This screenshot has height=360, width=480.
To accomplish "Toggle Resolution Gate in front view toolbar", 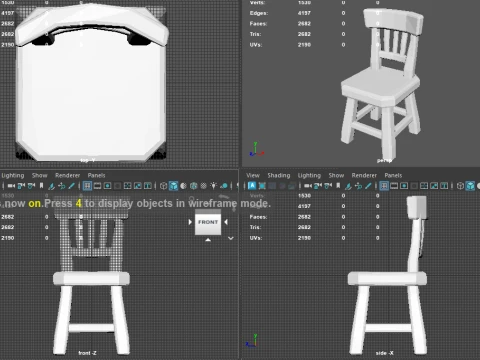I will tap(107, 186).
